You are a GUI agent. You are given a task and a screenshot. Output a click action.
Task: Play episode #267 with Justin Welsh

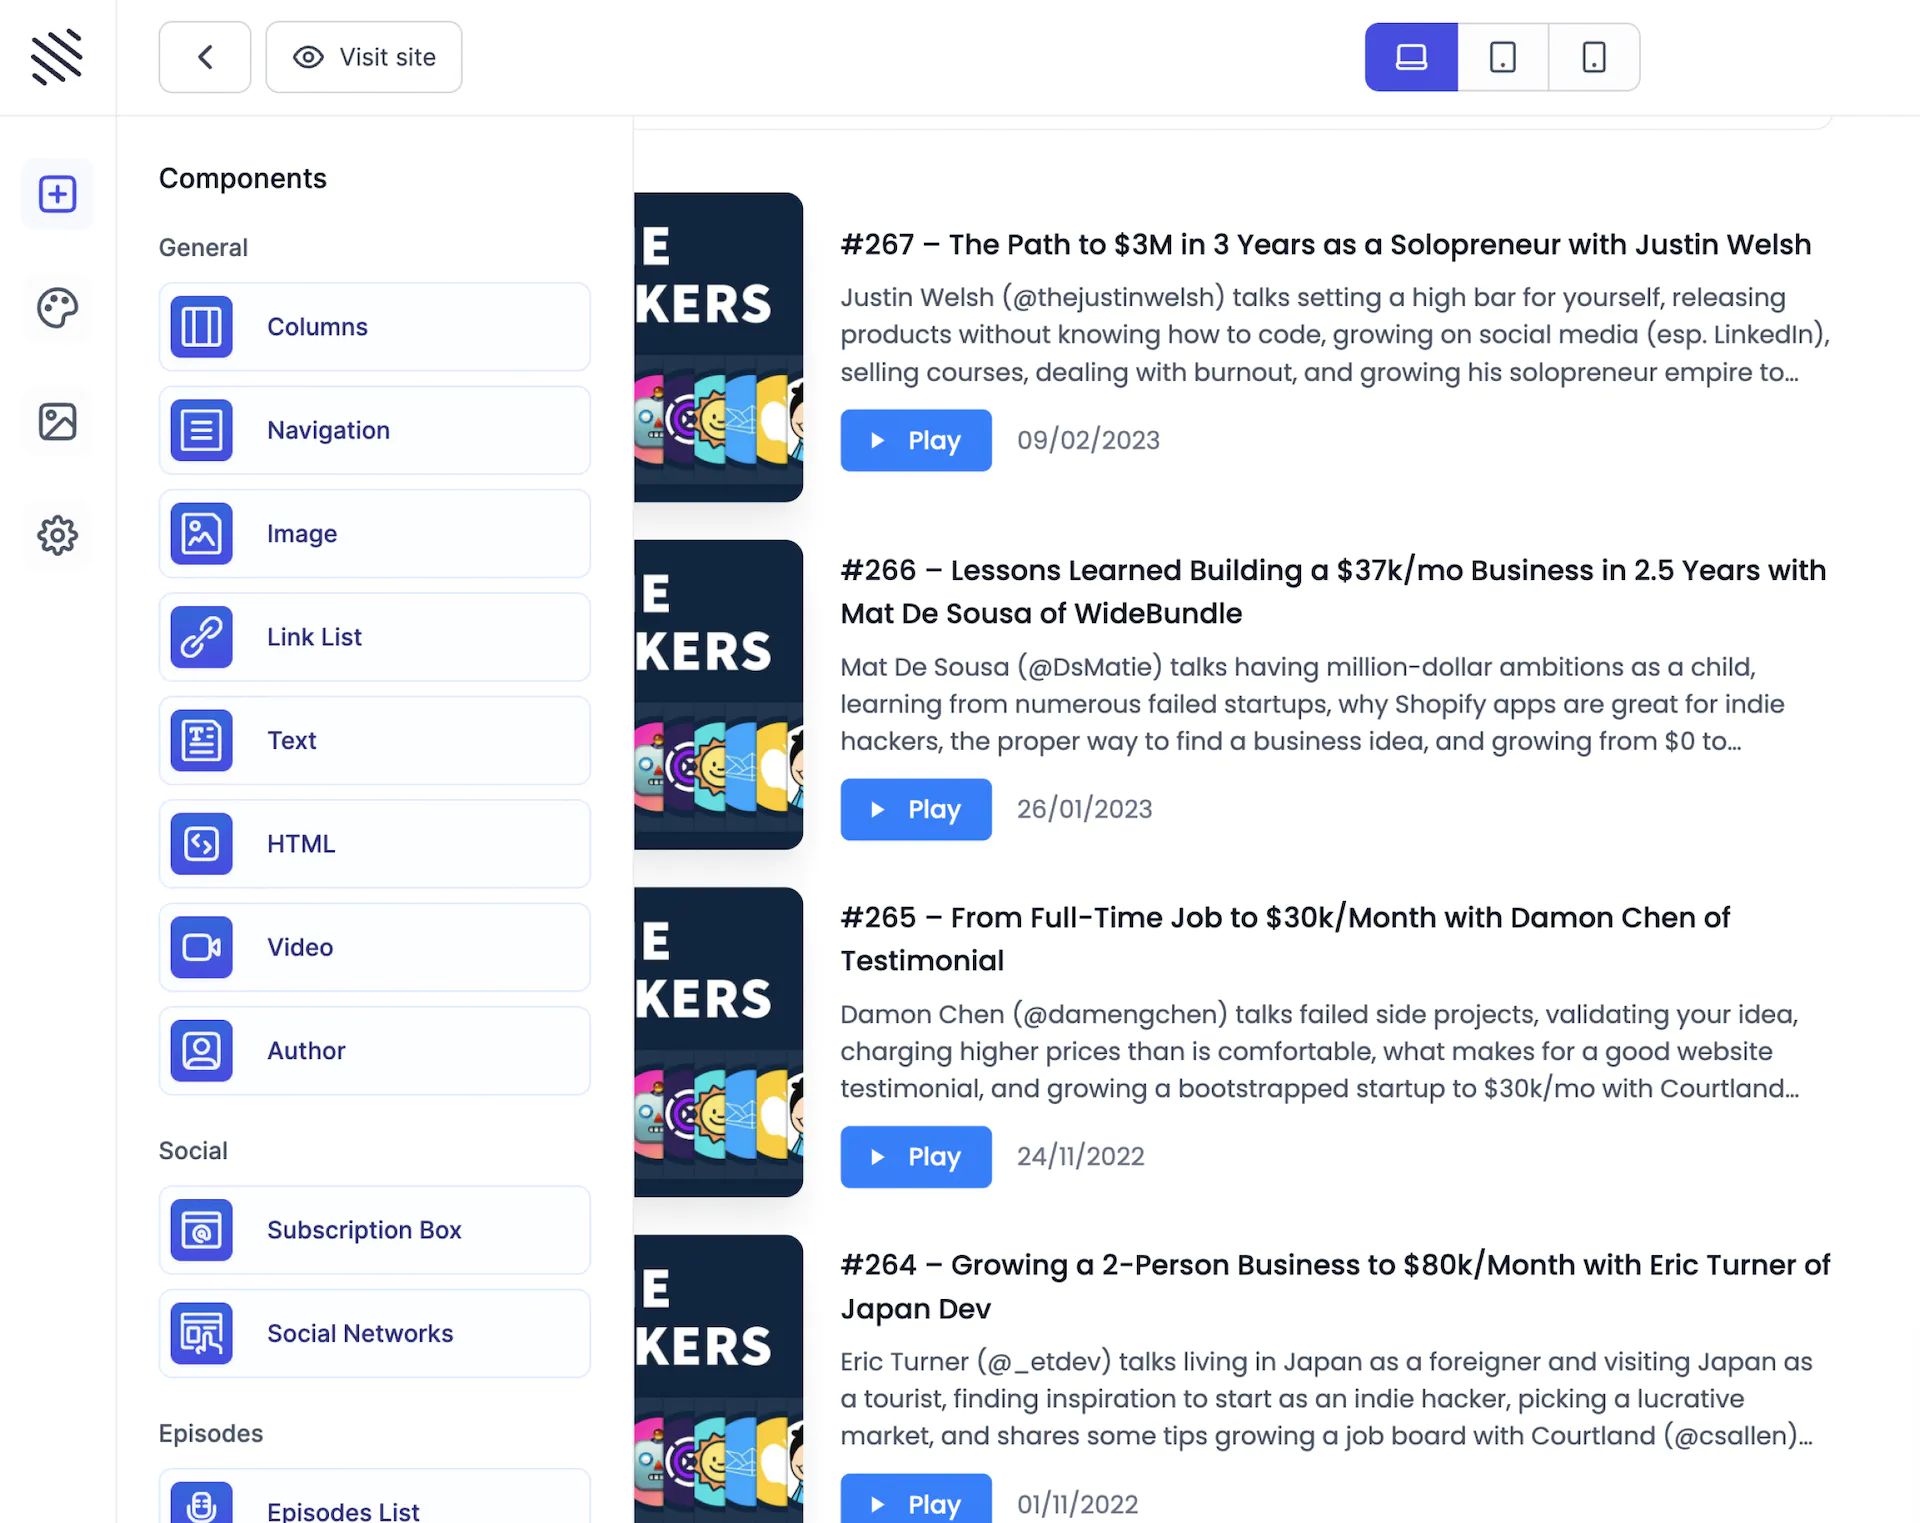[915, 440]
